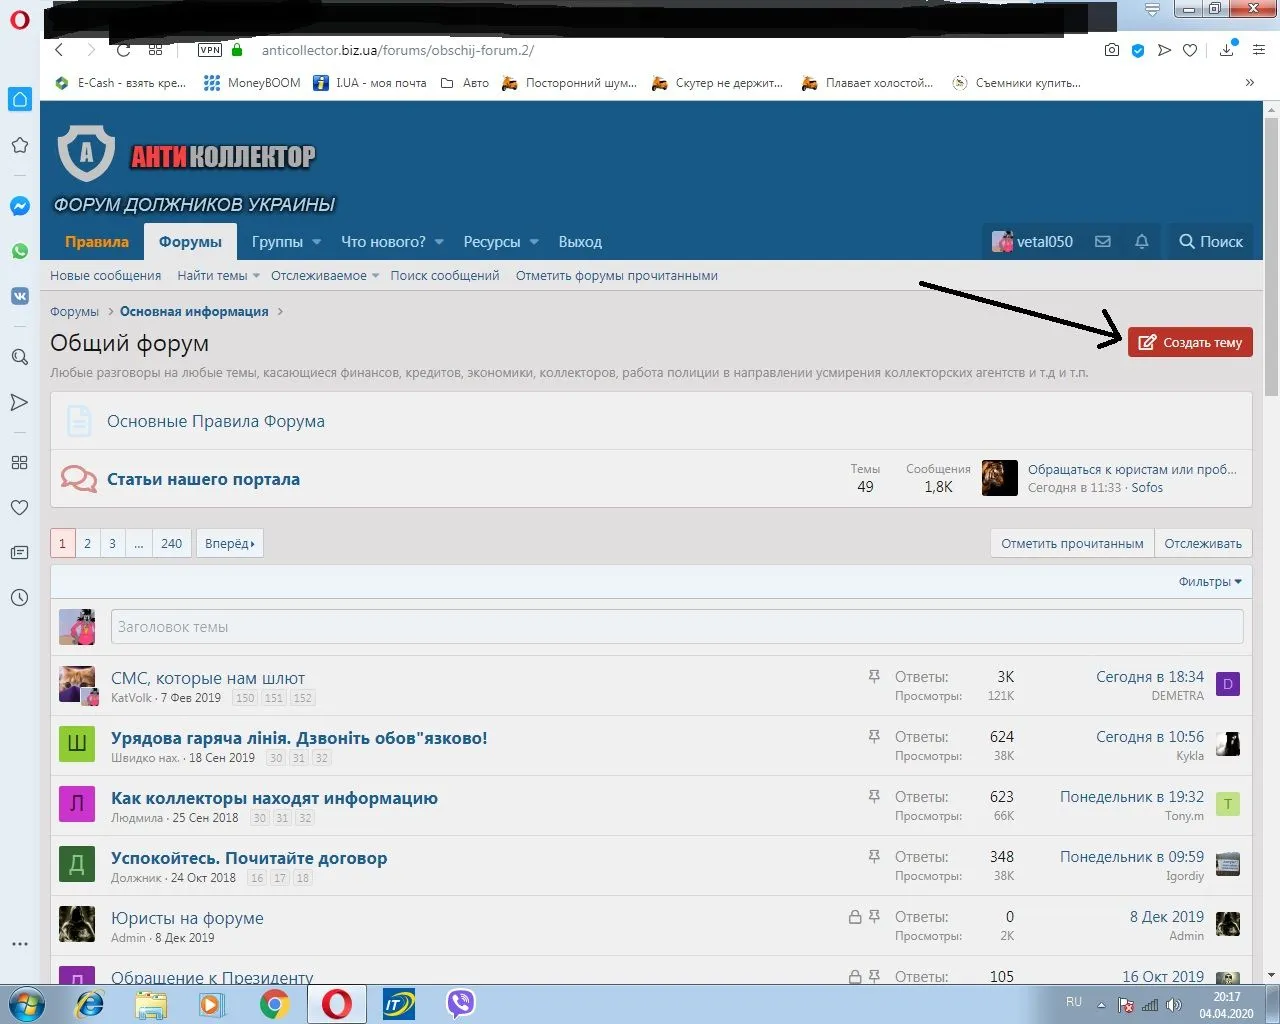Viewport: 1280px width, 1024px height.
Task: Click the bookmark heart icon in the address bar
Action: pos(1190,50)
